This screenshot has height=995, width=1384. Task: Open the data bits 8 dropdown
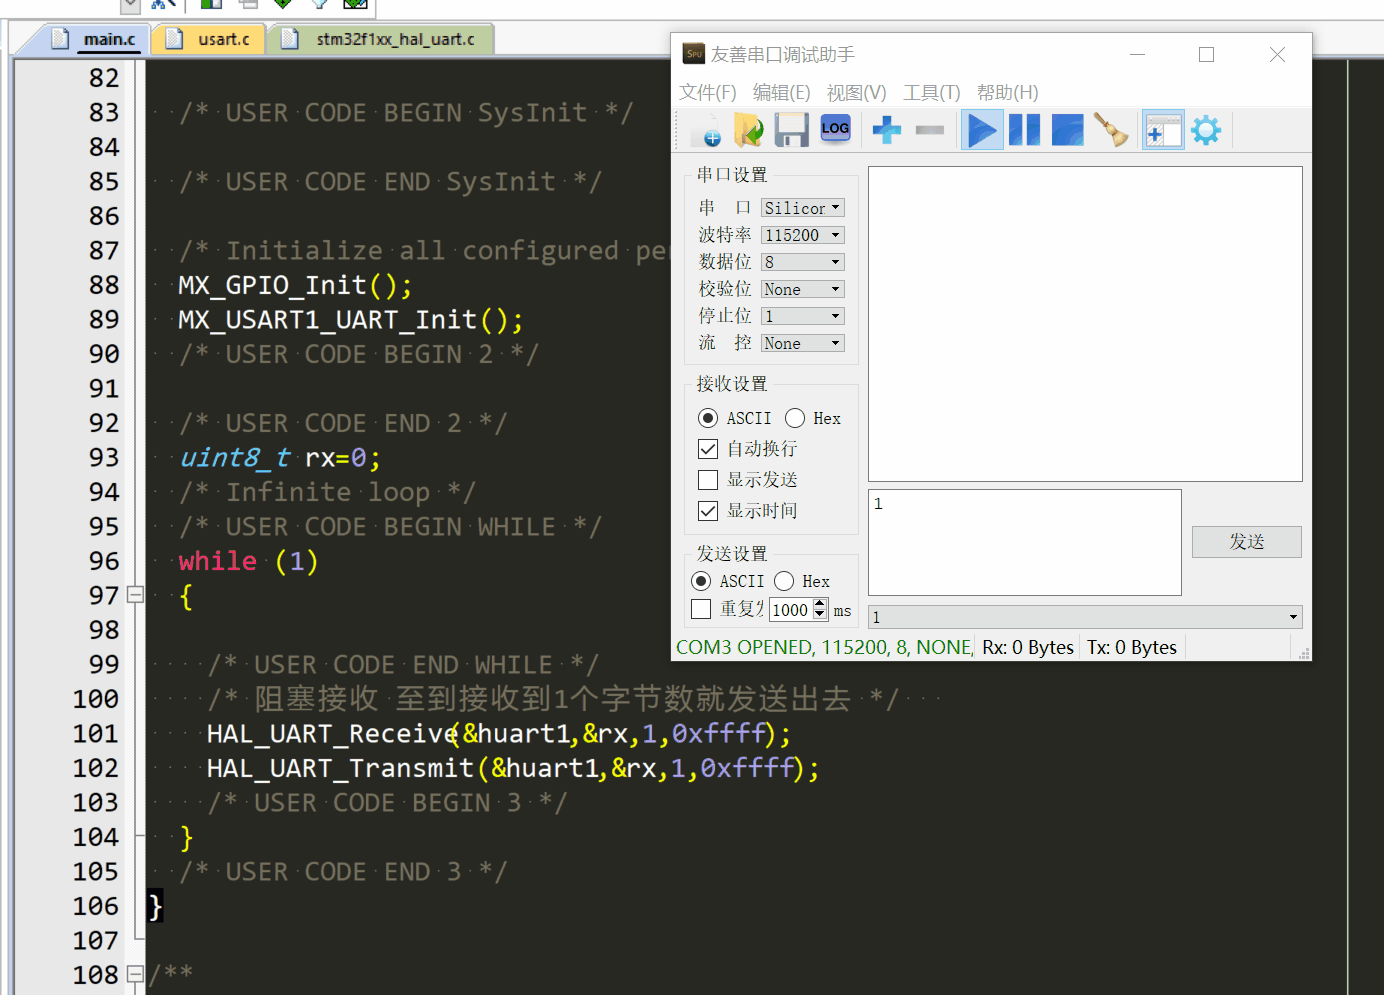point(803,262)
